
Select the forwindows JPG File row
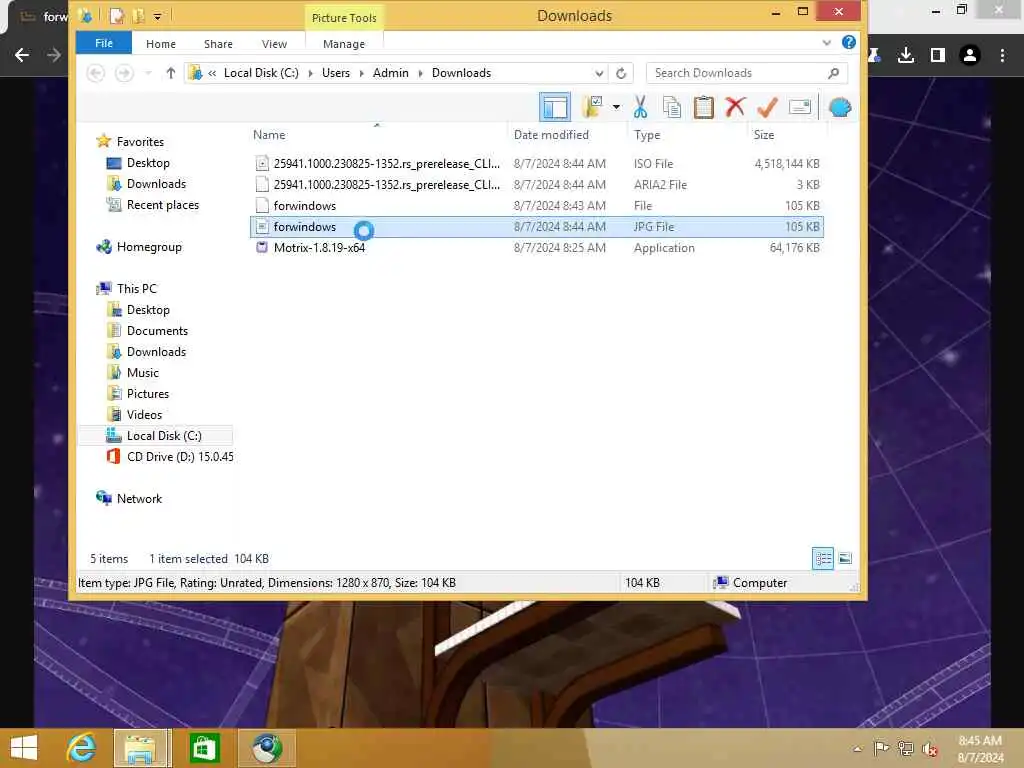coord(537,227)
